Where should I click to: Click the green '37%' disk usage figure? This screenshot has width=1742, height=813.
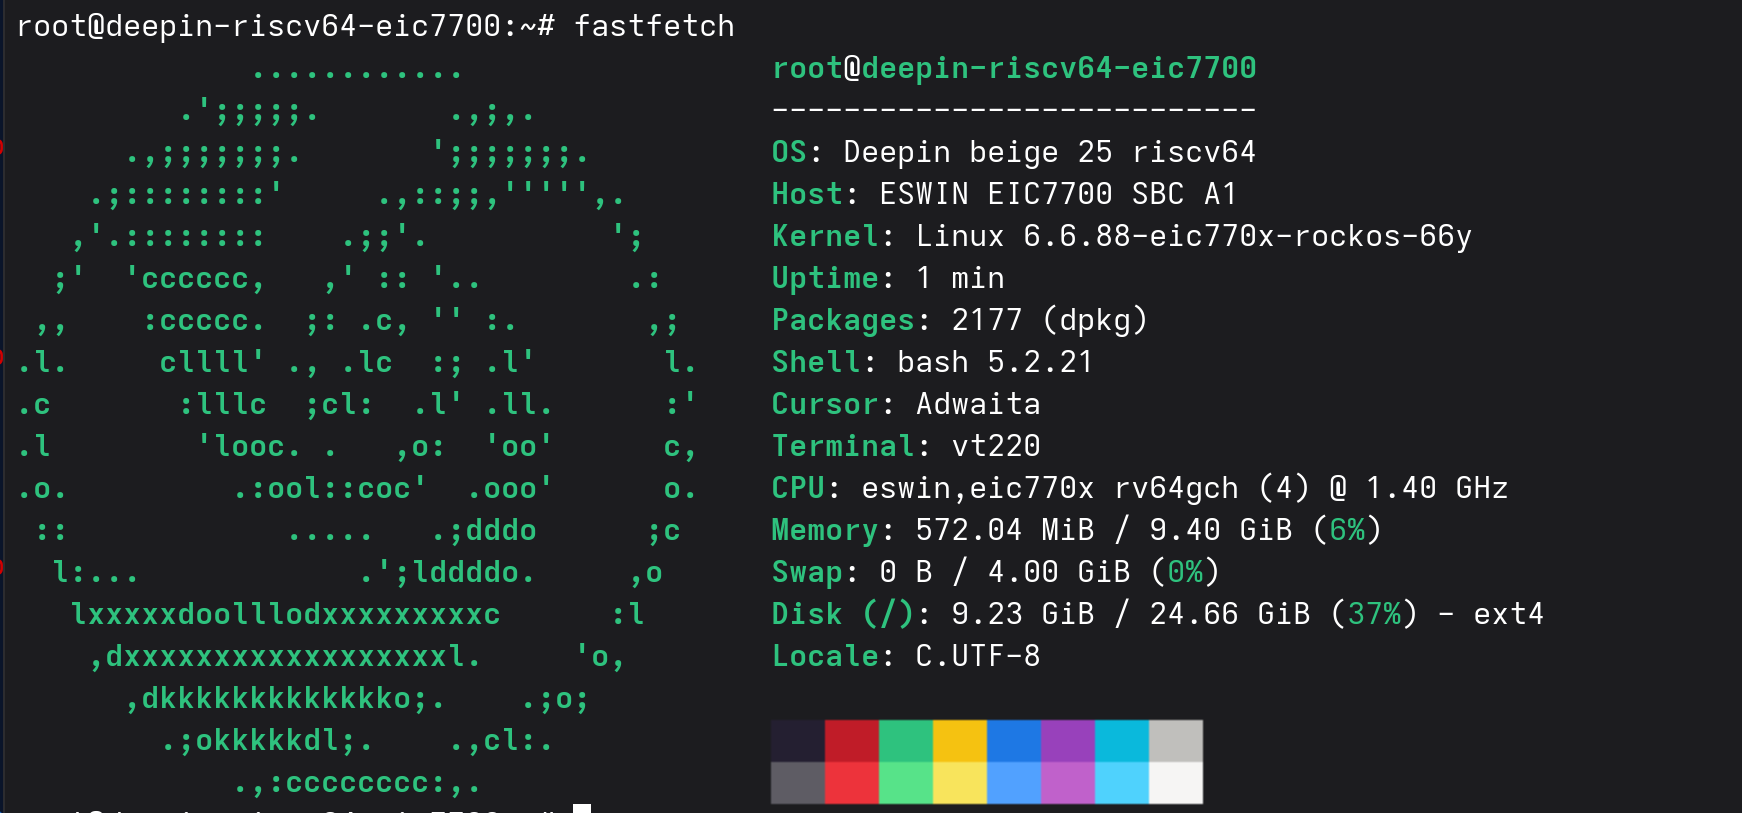tap(1374, 614)
